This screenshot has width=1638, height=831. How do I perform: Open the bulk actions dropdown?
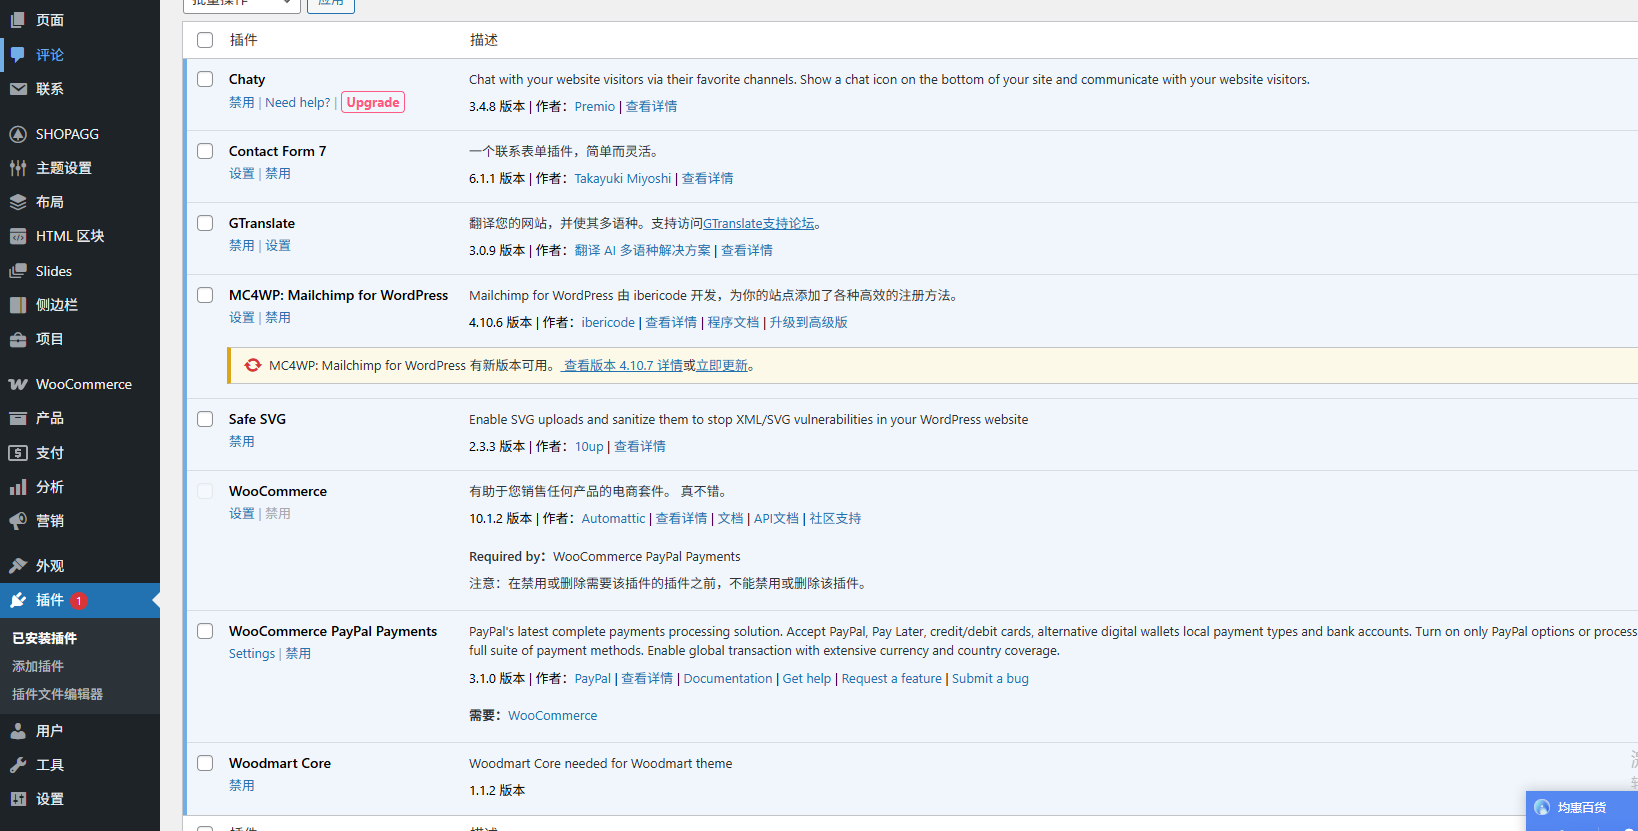pyautogui.click(x=241, y=4)
